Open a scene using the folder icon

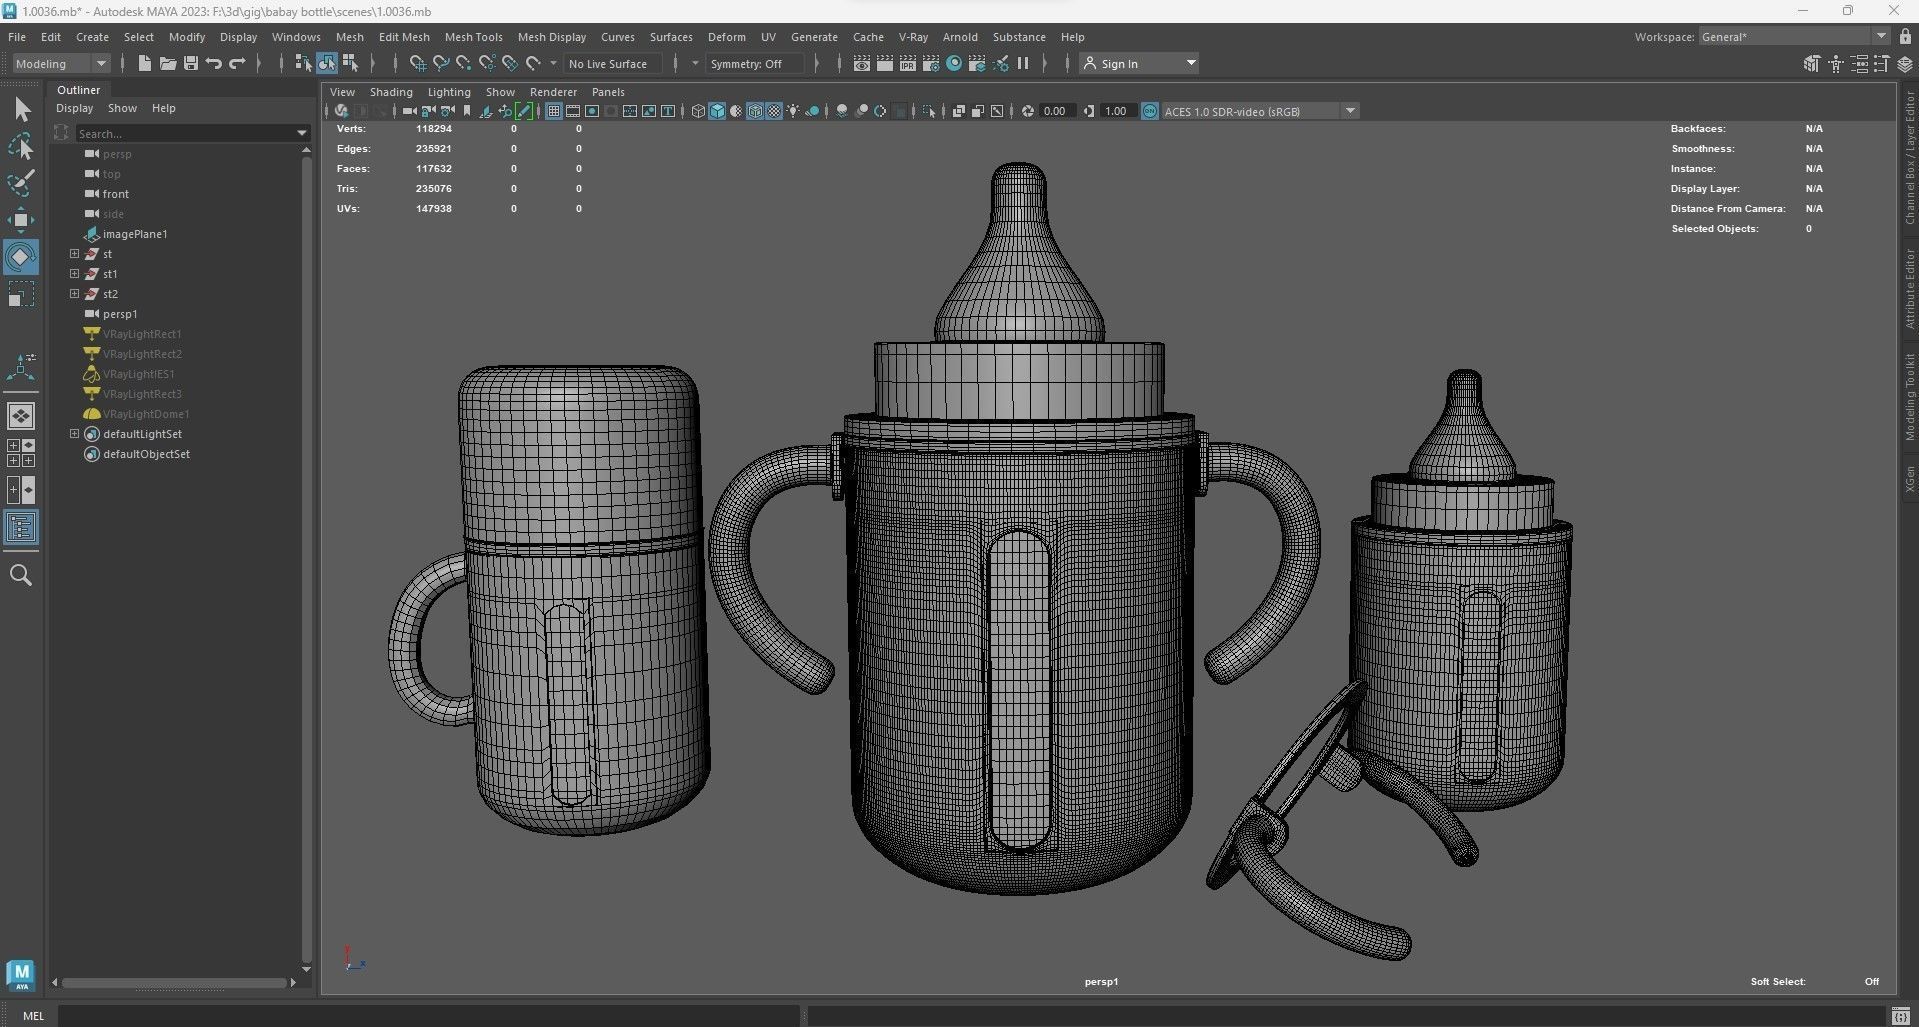click(167, 63)
